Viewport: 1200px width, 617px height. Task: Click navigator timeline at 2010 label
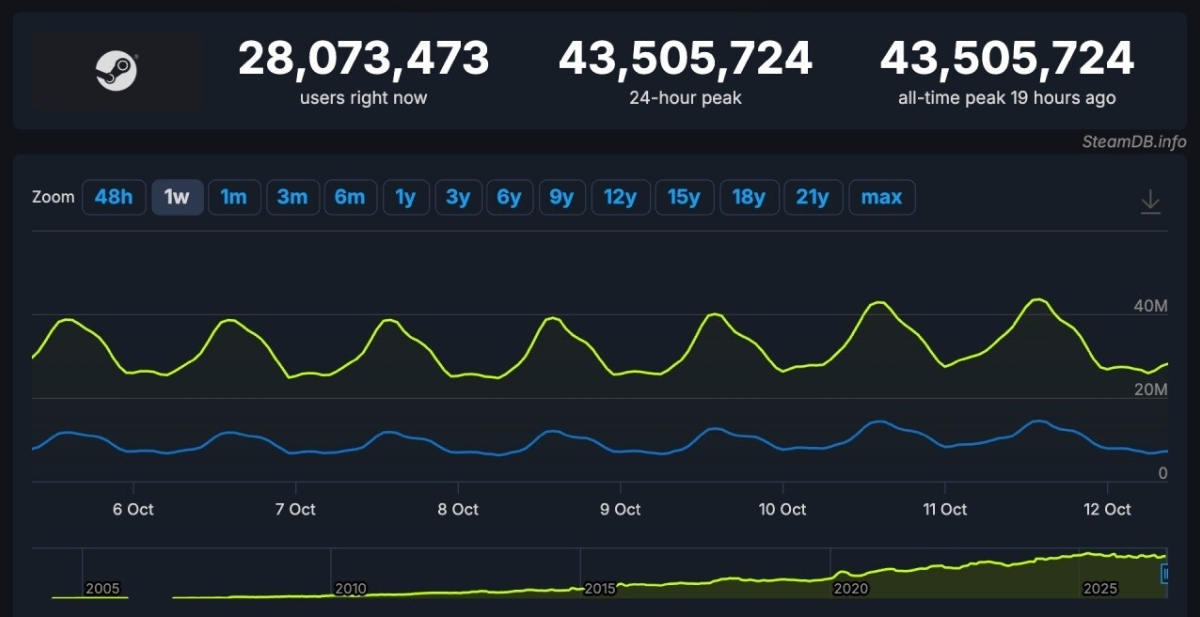point(351,589)
